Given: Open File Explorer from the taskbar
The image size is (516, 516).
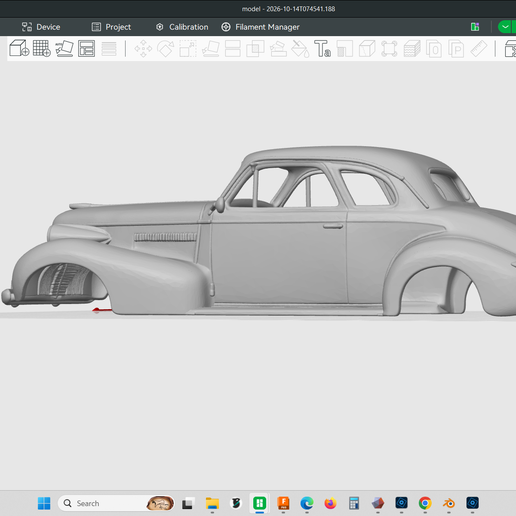Looking at the screenshot, I should click(212, 503).
